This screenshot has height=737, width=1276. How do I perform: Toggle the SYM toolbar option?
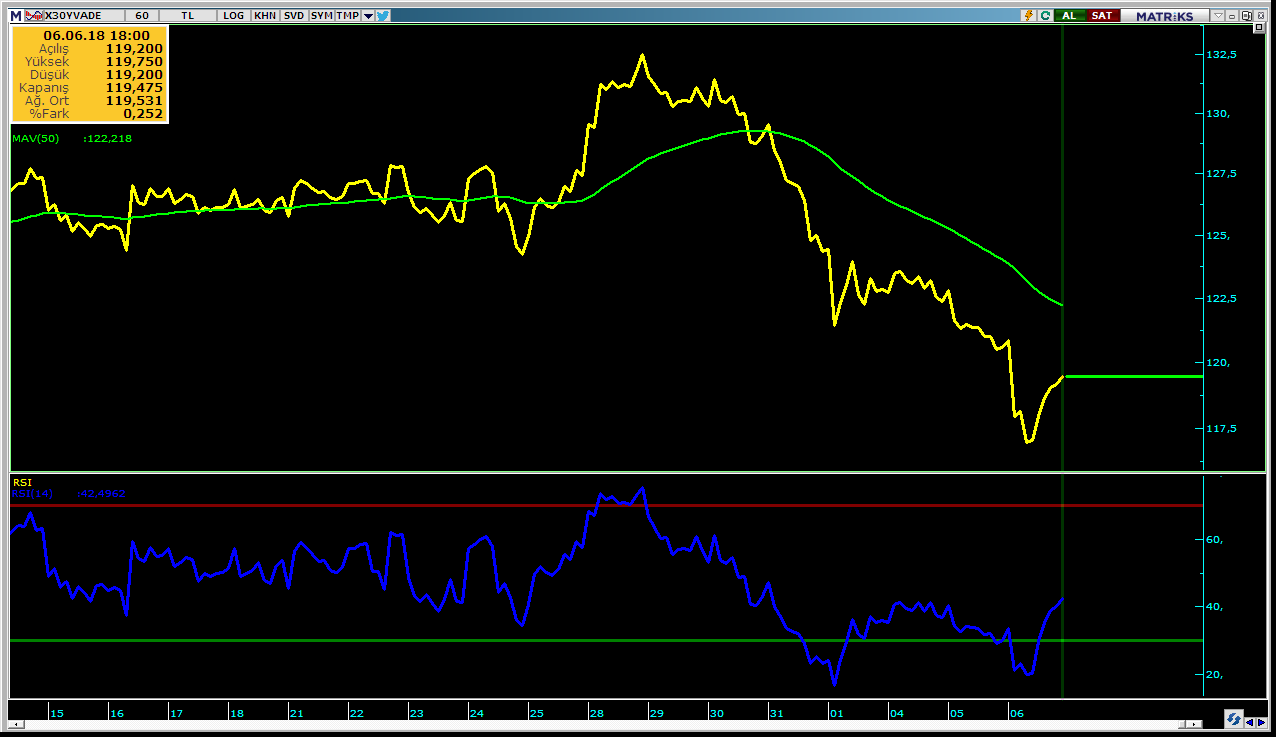pos(321,15)
